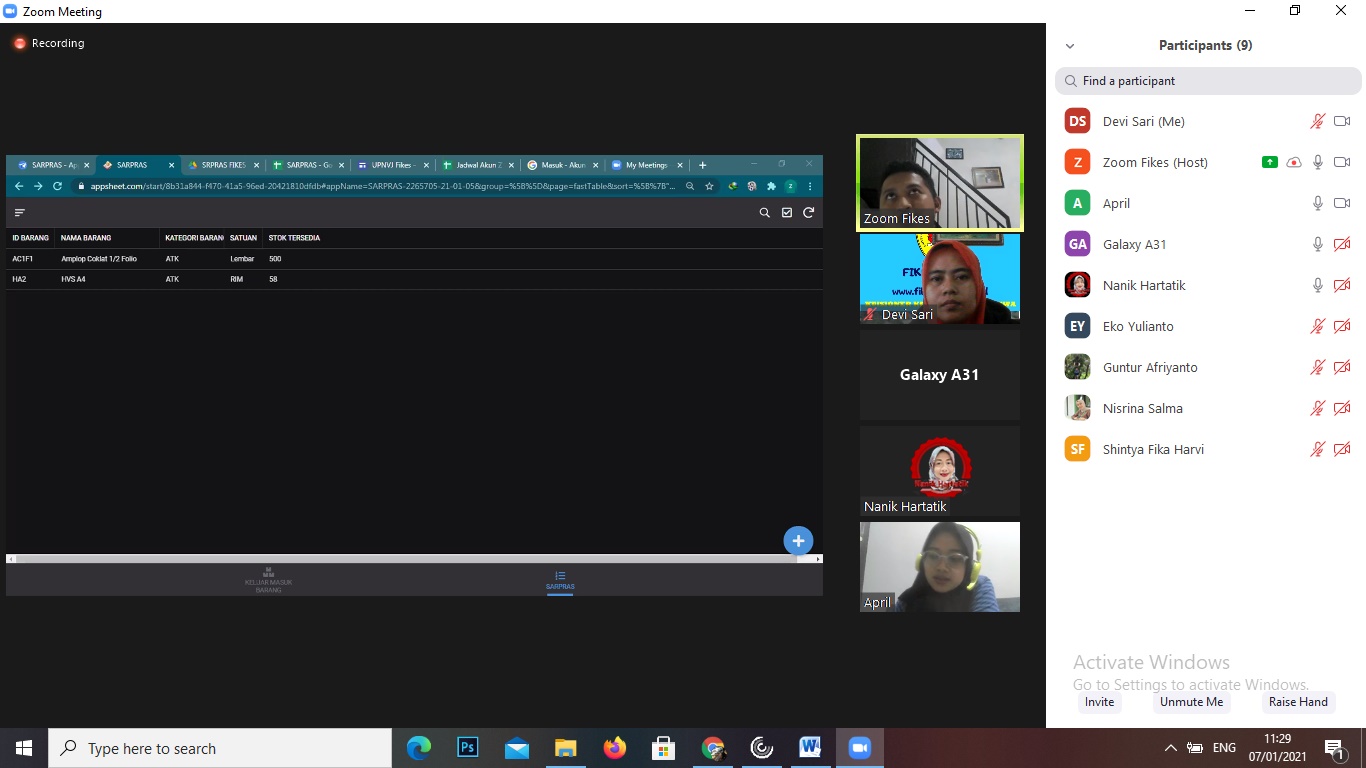Toggle Devi Sari's camera icon
Viewport: 1366px width, 768px height.
pos(1342,121)
